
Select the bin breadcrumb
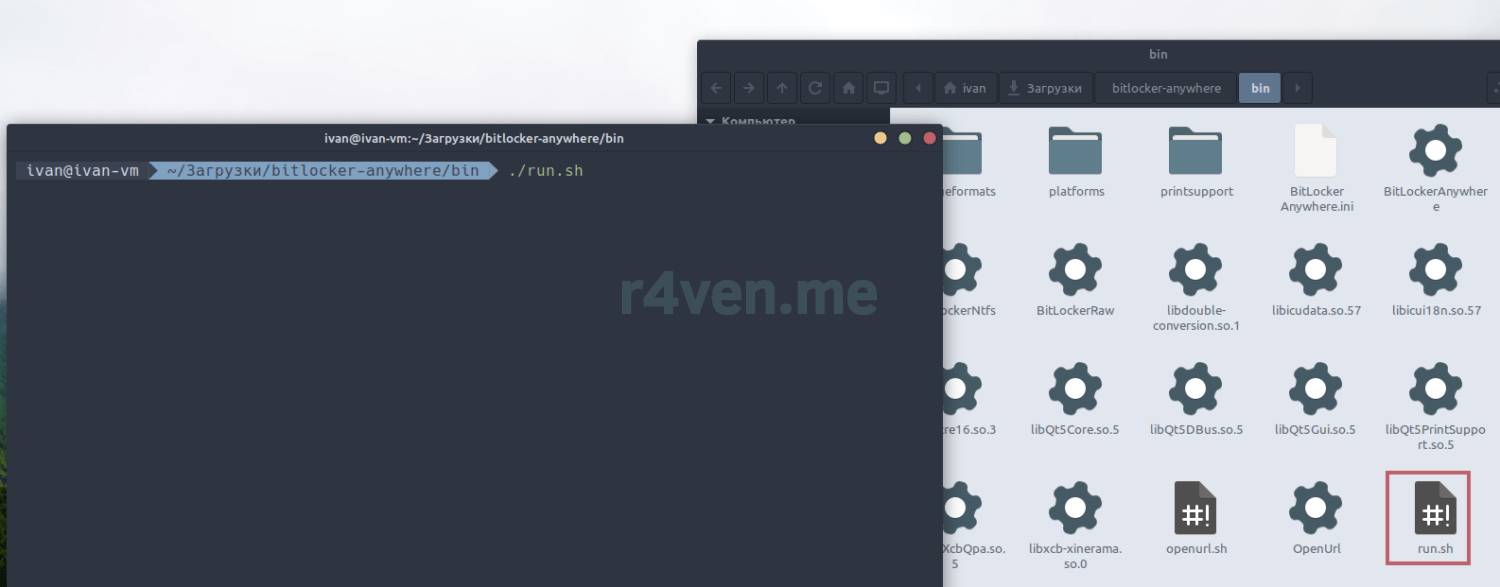1260,88
